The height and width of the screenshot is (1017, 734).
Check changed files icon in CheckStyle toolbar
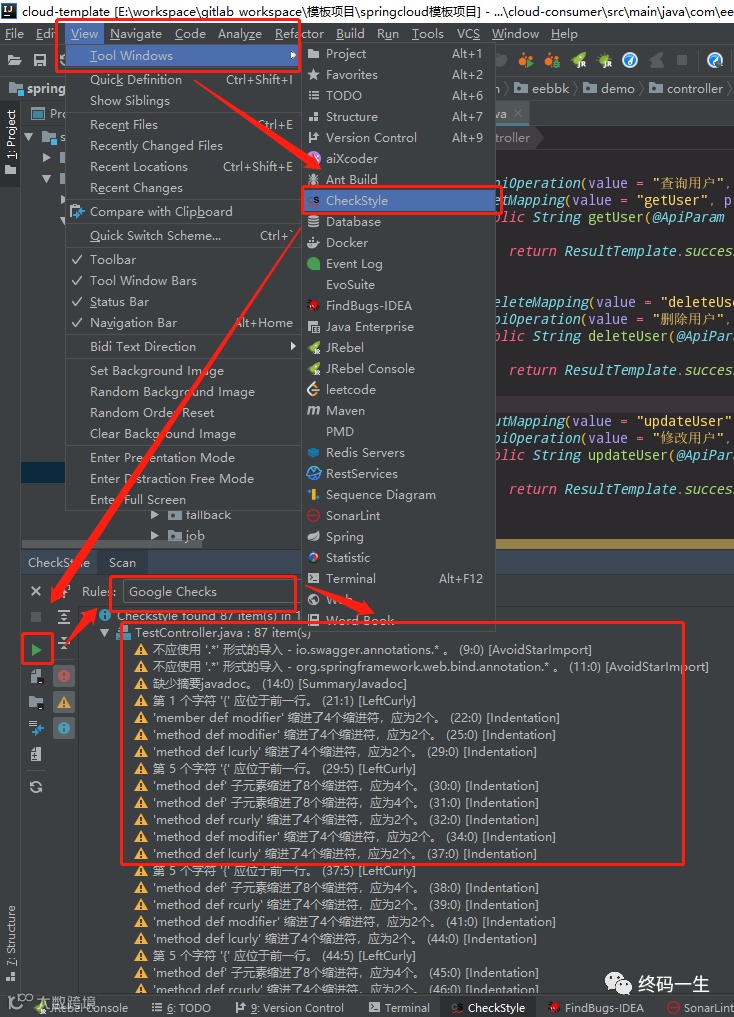tap(36, 728)
